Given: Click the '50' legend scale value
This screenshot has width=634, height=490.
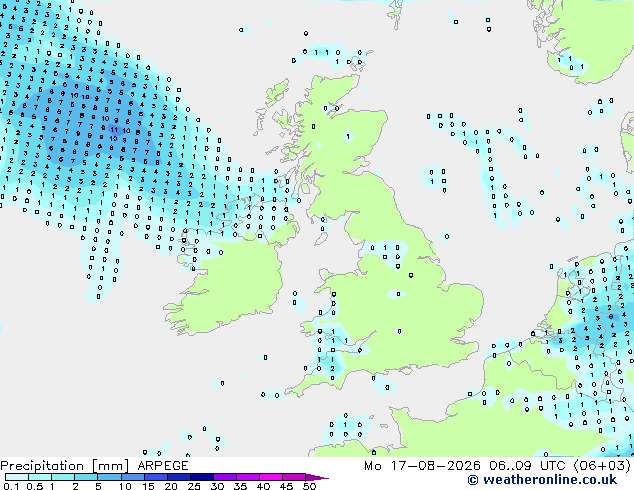Looking at the screenshot, I should (309, 486).
